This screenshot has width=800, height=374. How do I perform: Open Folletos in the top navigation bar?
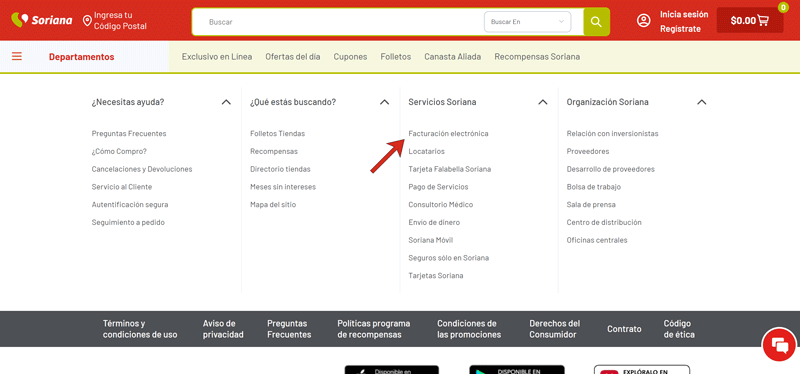pyautogui.click(x=396, y=57)
